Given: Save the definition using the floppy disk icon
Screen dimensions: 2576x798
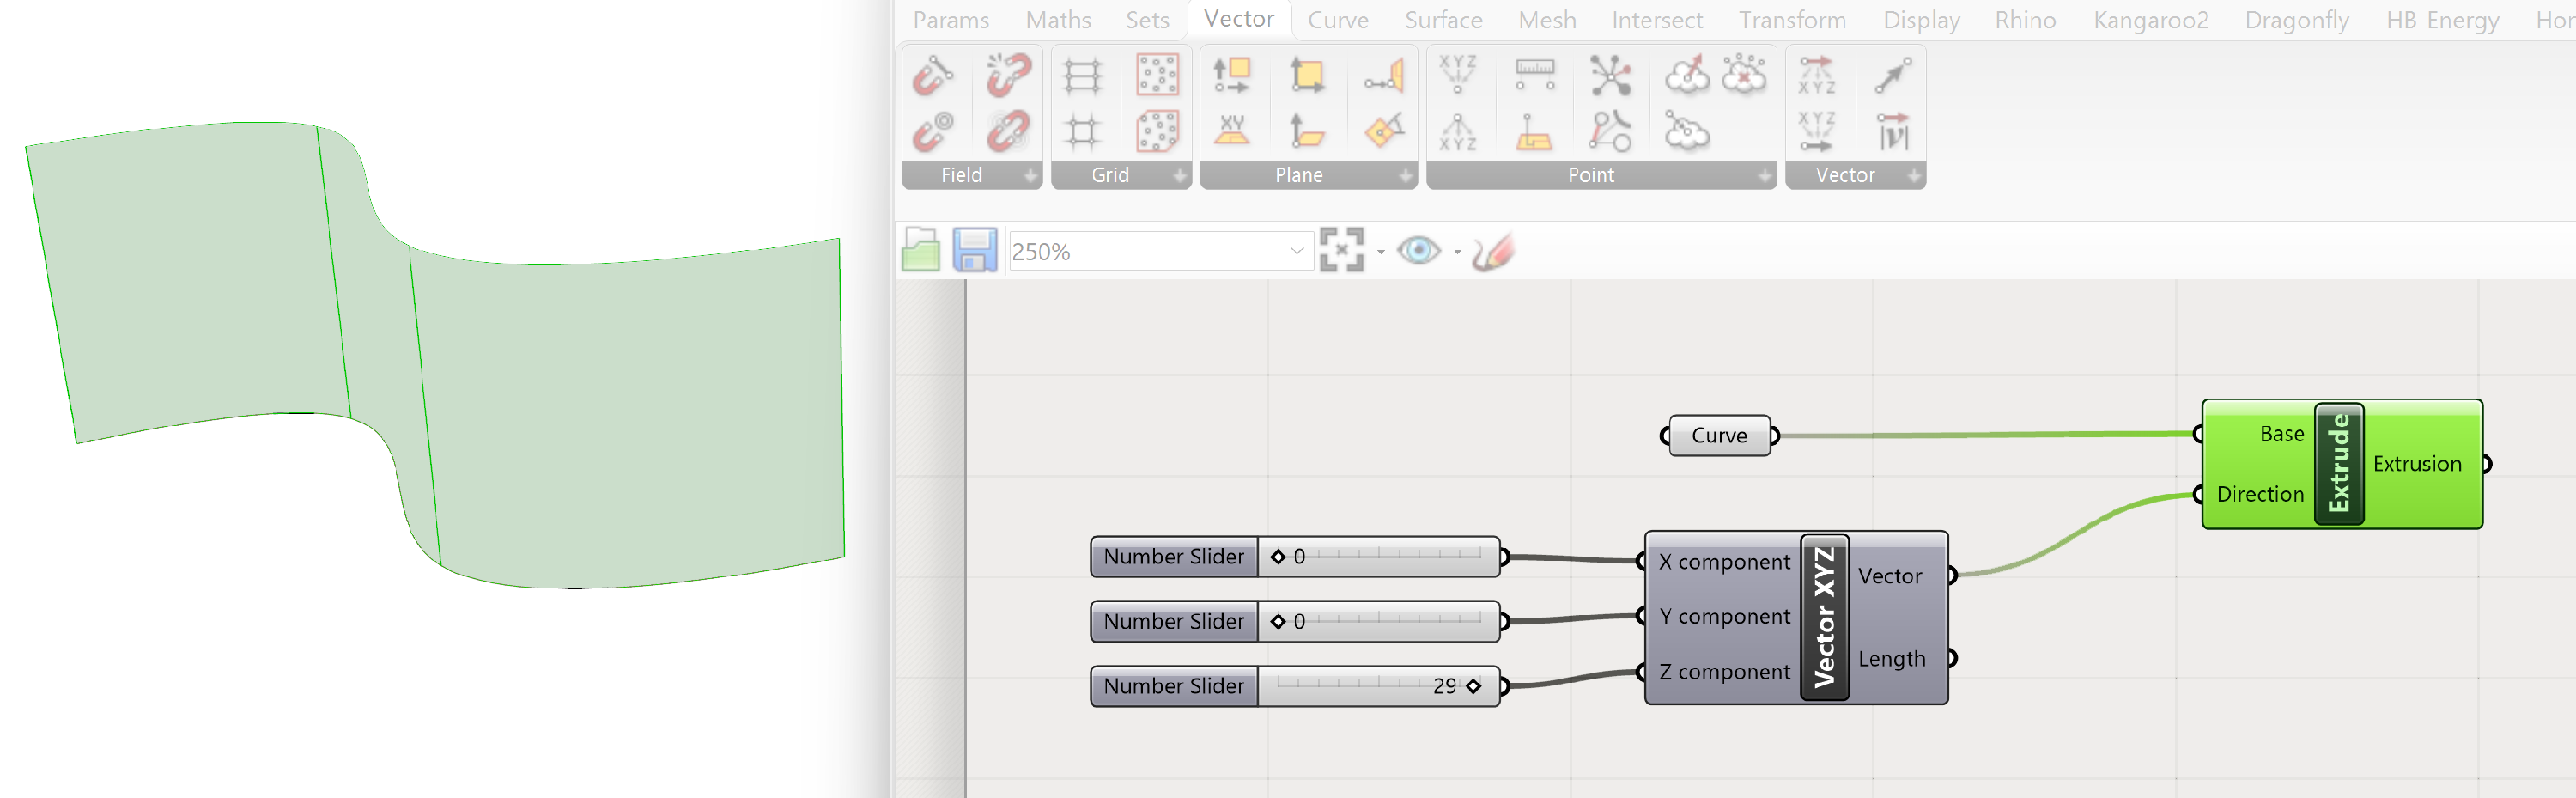Looking at the screenshot, I should coord(972,250).
